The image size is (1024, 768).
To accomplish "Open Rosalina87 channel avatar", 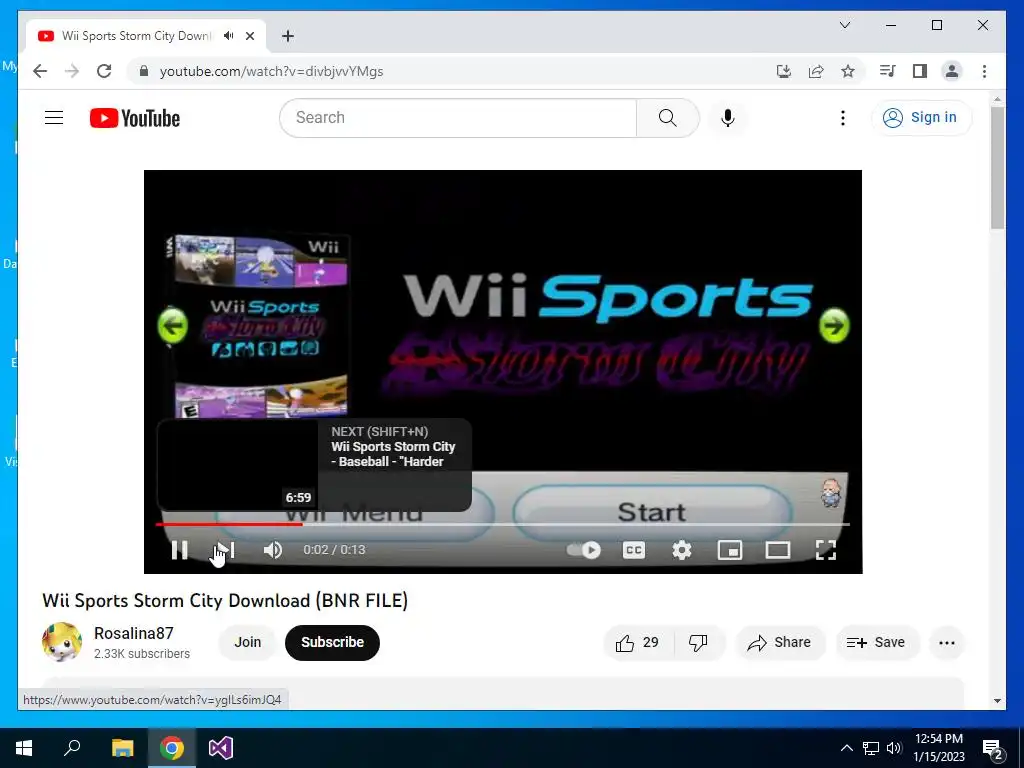I will click(x=62, y=642).
